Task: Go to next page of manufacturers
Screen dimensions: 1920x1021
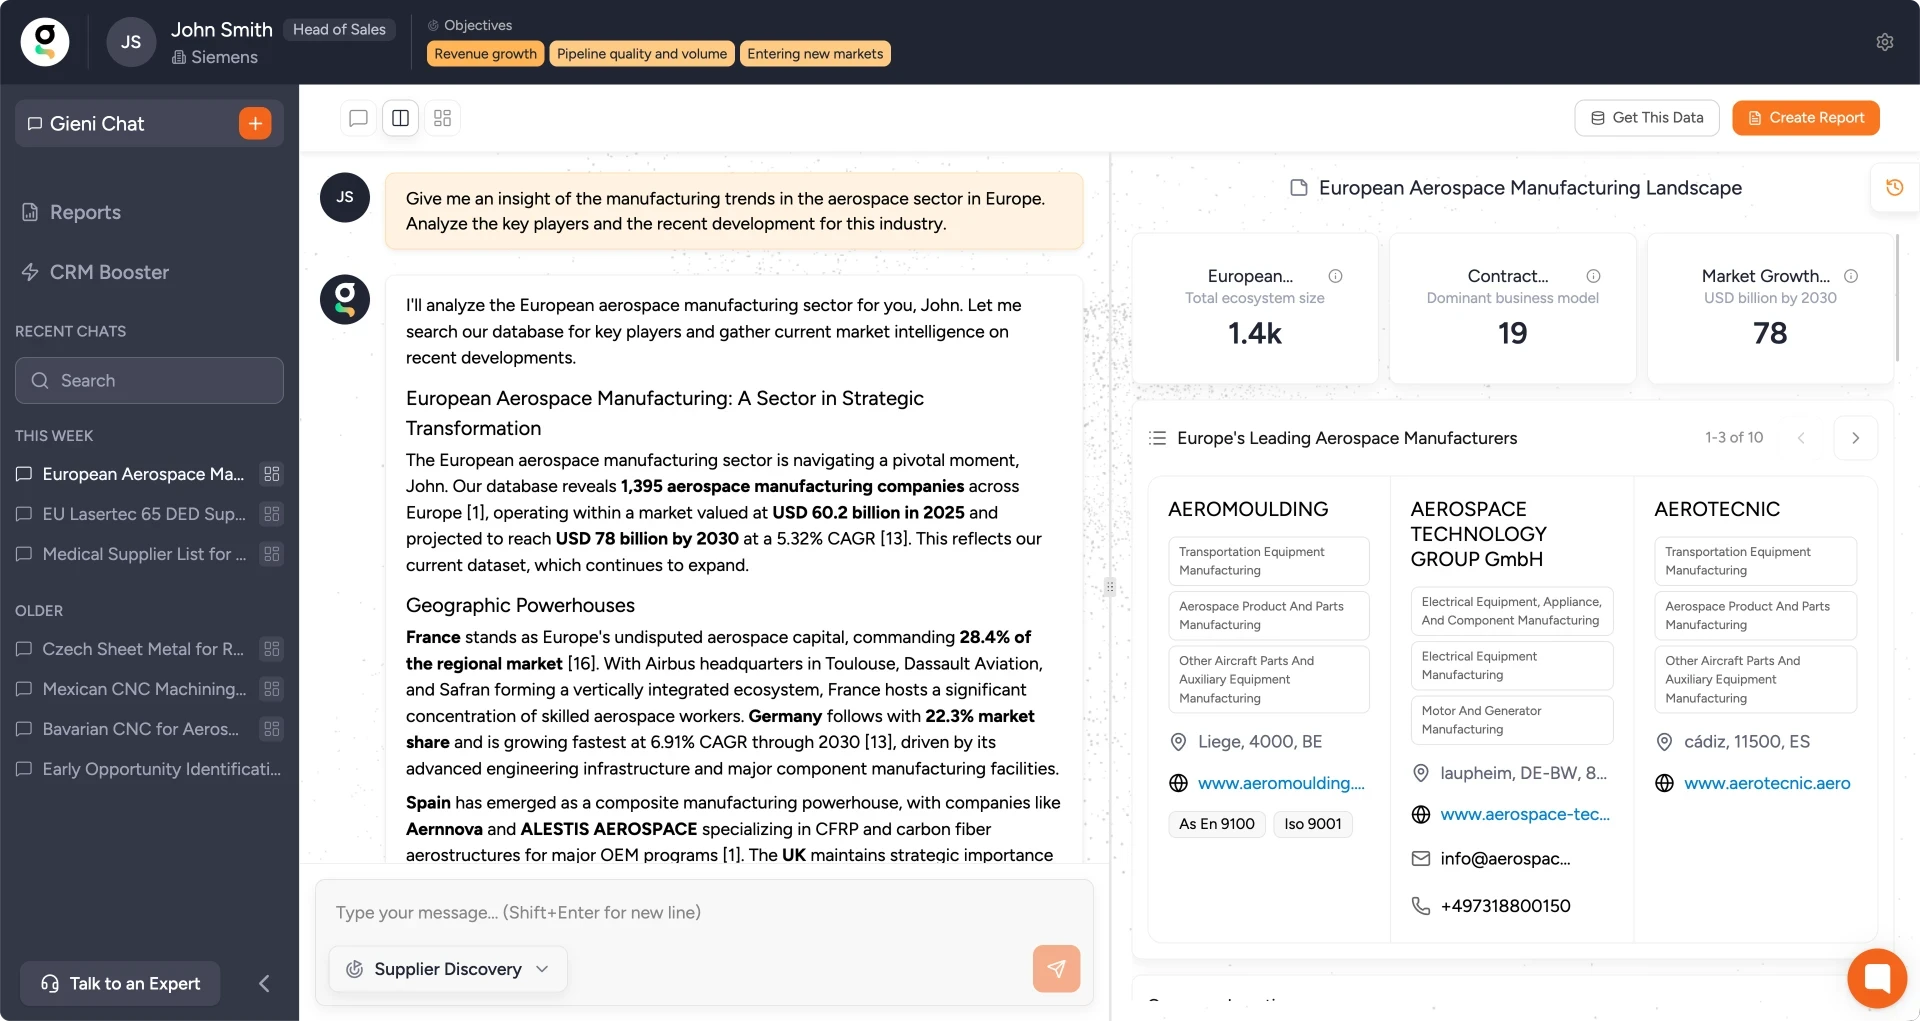Action: click(x=1855, y=438)
